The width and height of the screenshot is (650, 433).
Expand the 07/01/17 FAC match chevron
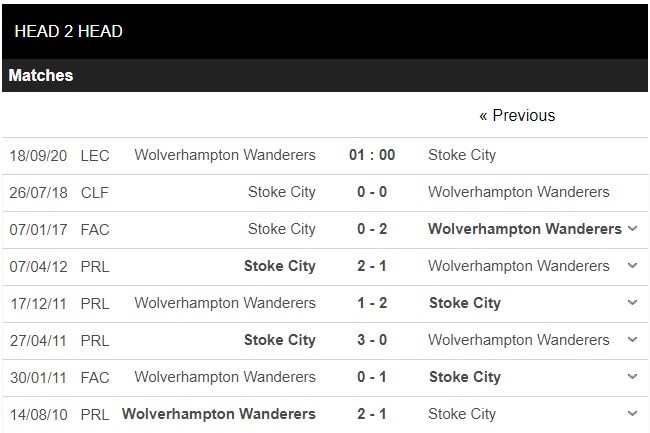click(632, 229)
